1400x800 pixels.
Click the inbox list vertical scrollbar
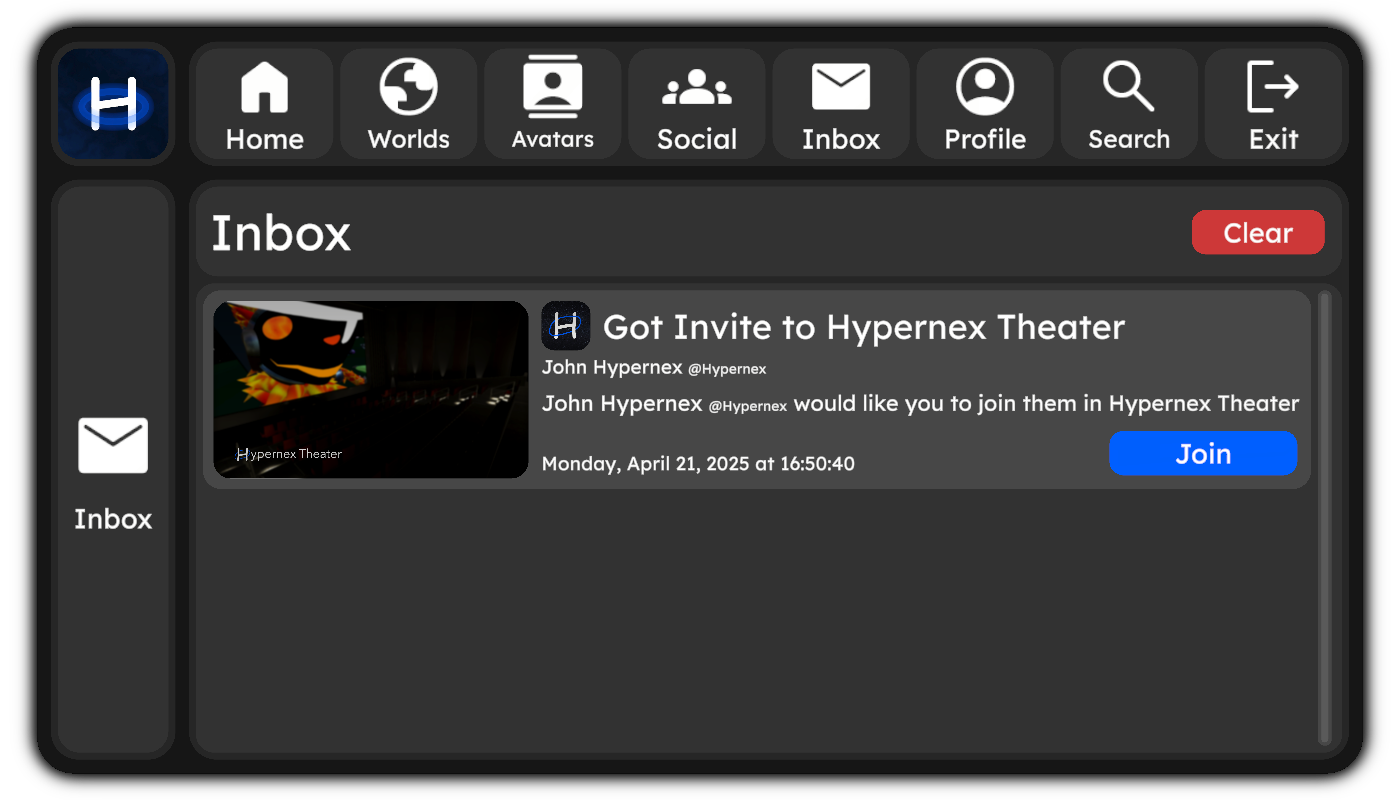click(1324, 517)
